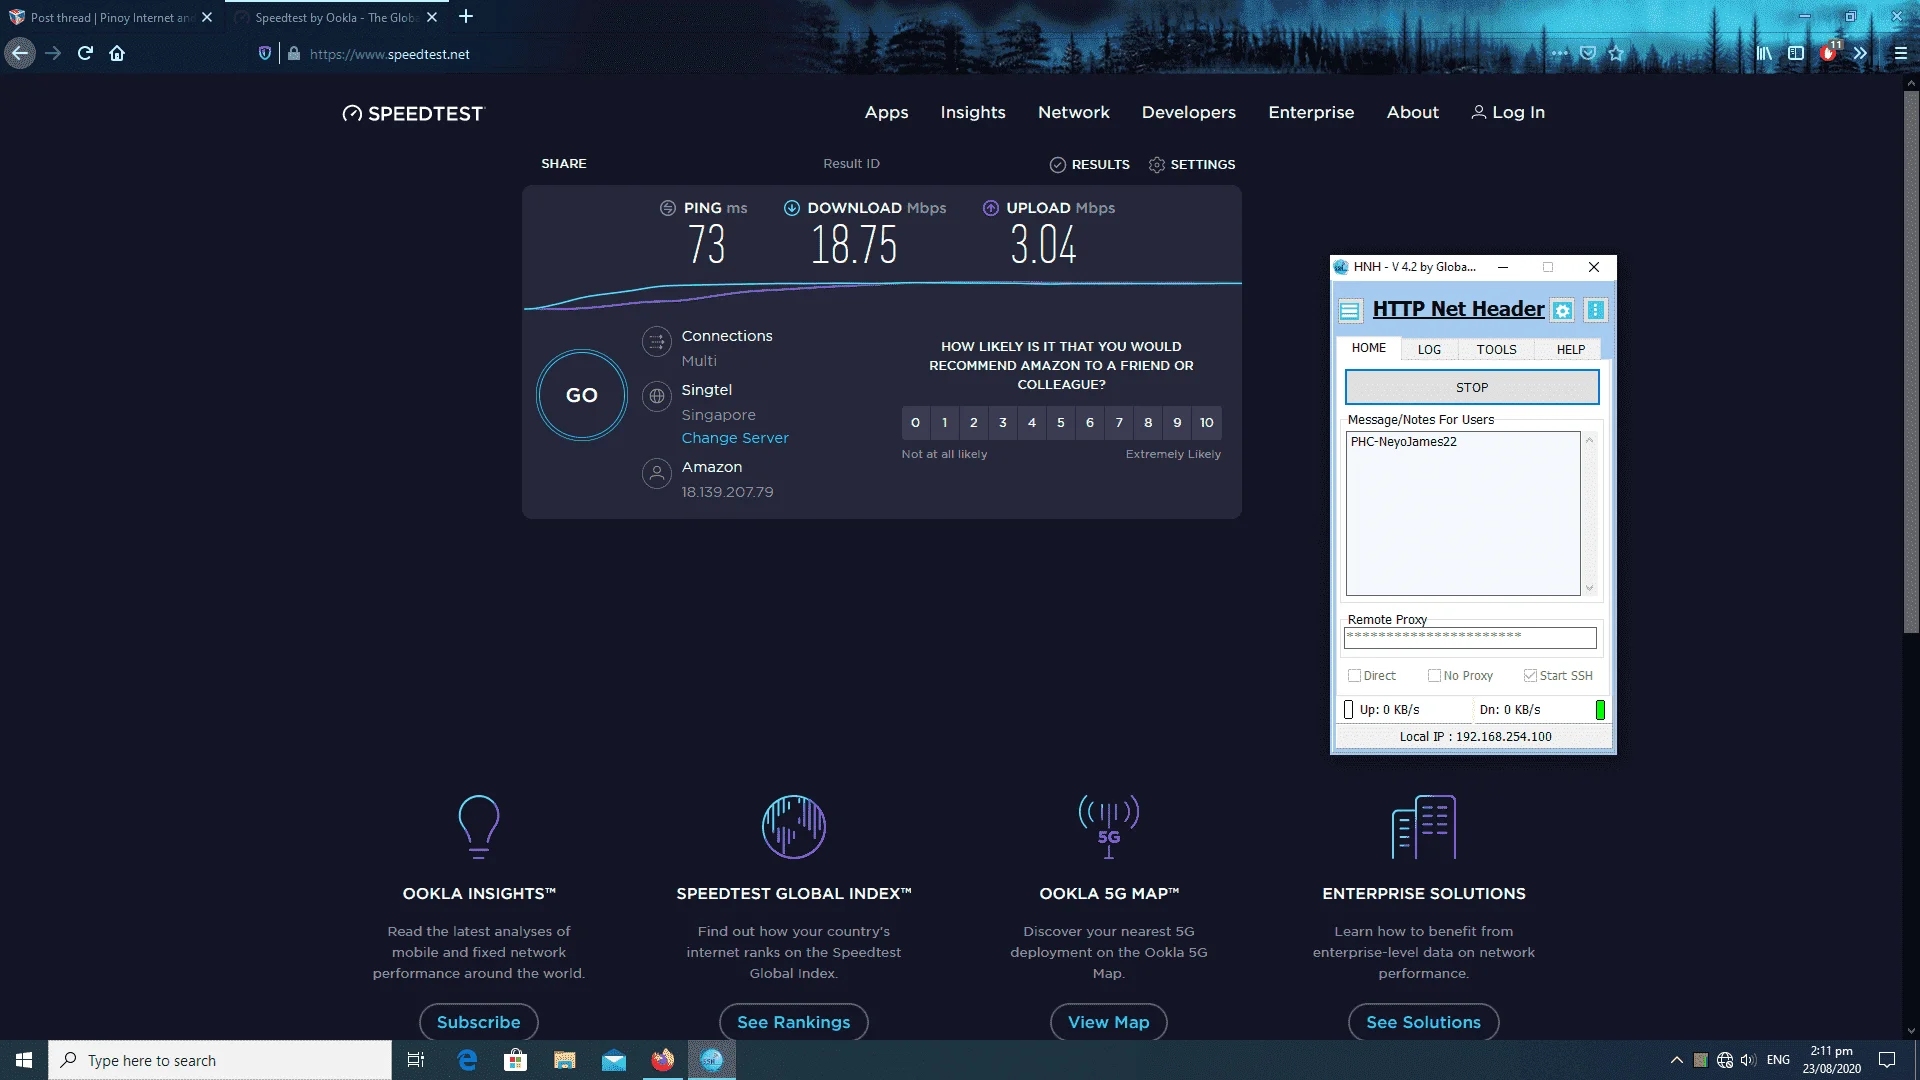Open the Firefox hamburger menu
The image size is (1920, 1080).
coord(1901,54)
